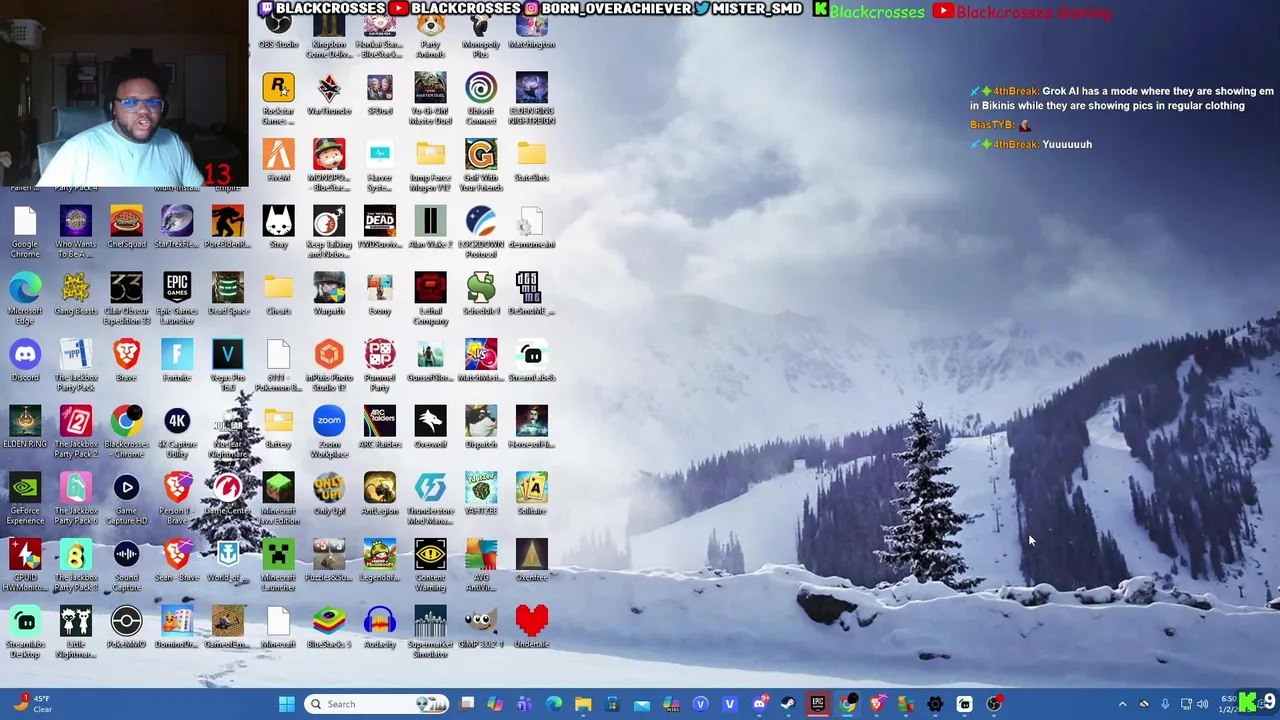Open File Explorer from the taskbar
The image size is (1280, 720).
(583, 704)
